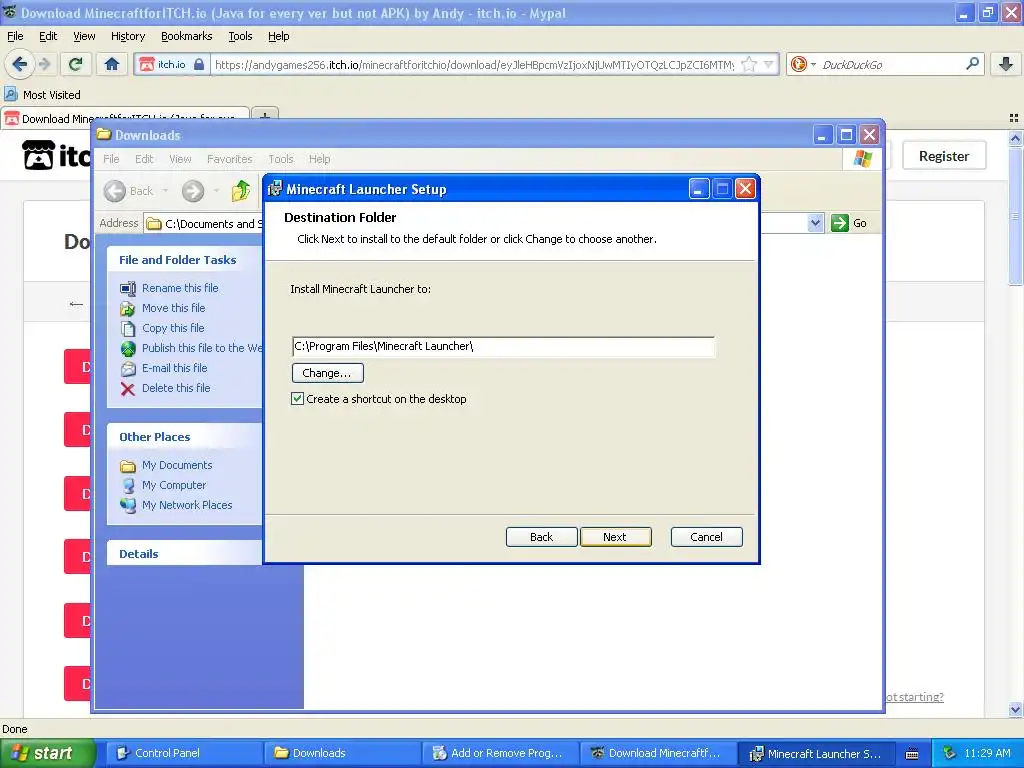Click Next in the Minecraft Launcher Setup
1024x768 pixels.
click(x=615, y=537)
